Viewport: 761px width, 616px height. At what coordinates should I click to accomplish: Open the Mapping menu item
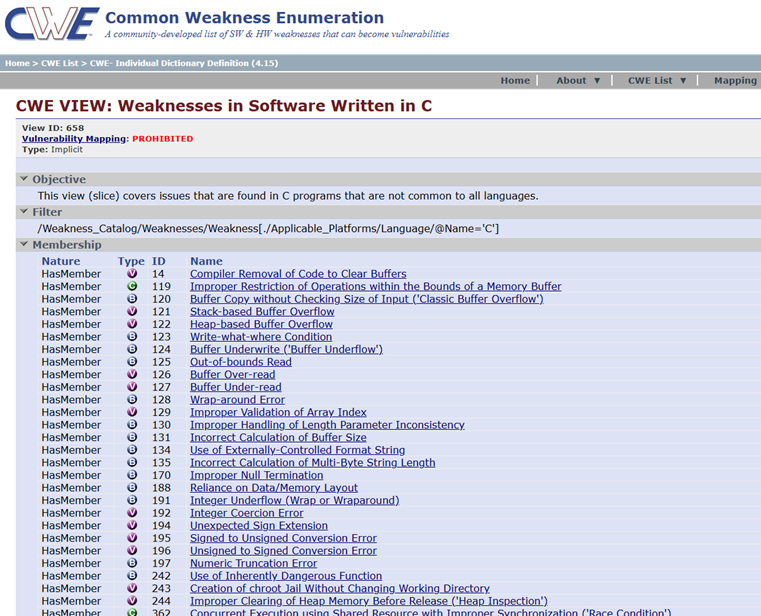click(735, 81)
